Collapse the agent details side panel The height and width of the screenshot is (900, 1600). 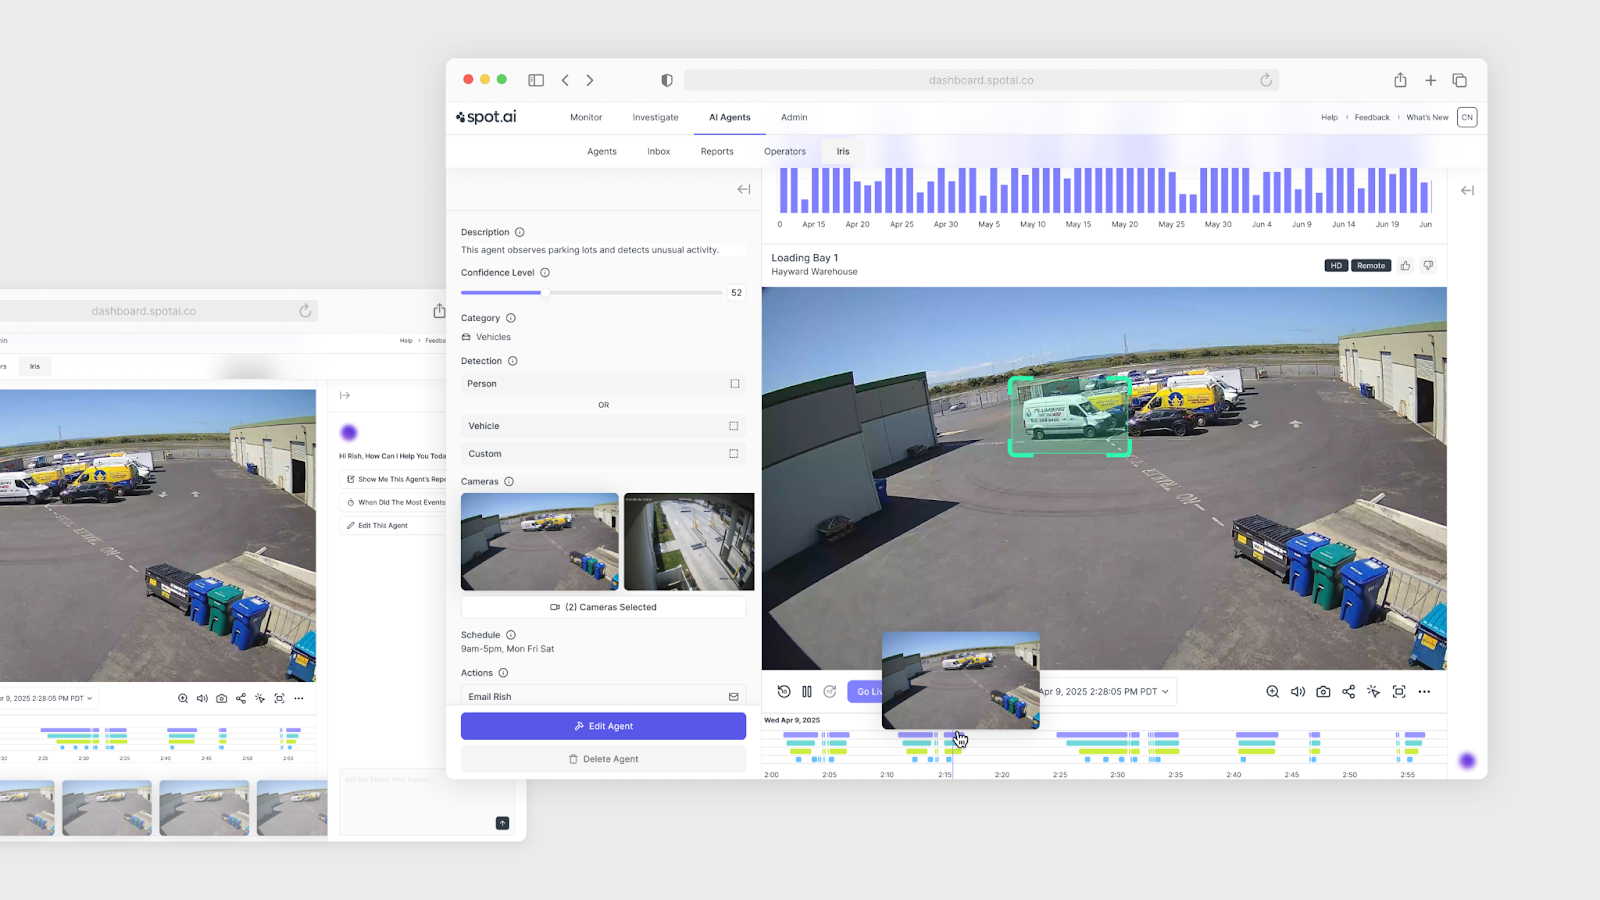(743, 189)
